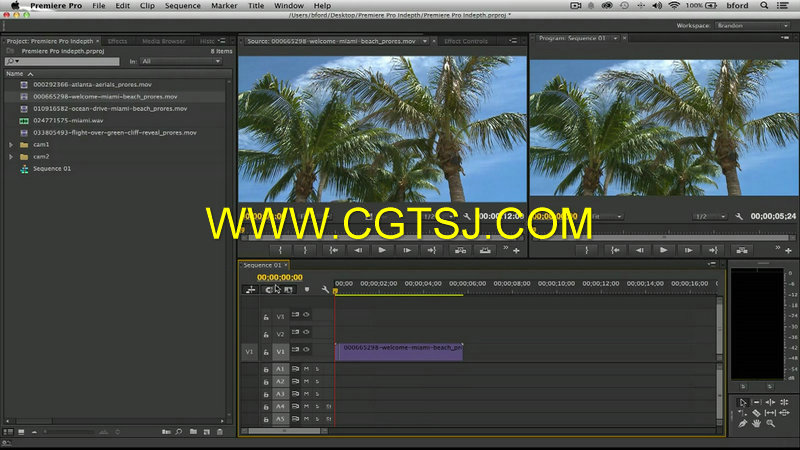Mute audio track A1
The width and height of the screenshot is (800, 450).
coord(307,368)
